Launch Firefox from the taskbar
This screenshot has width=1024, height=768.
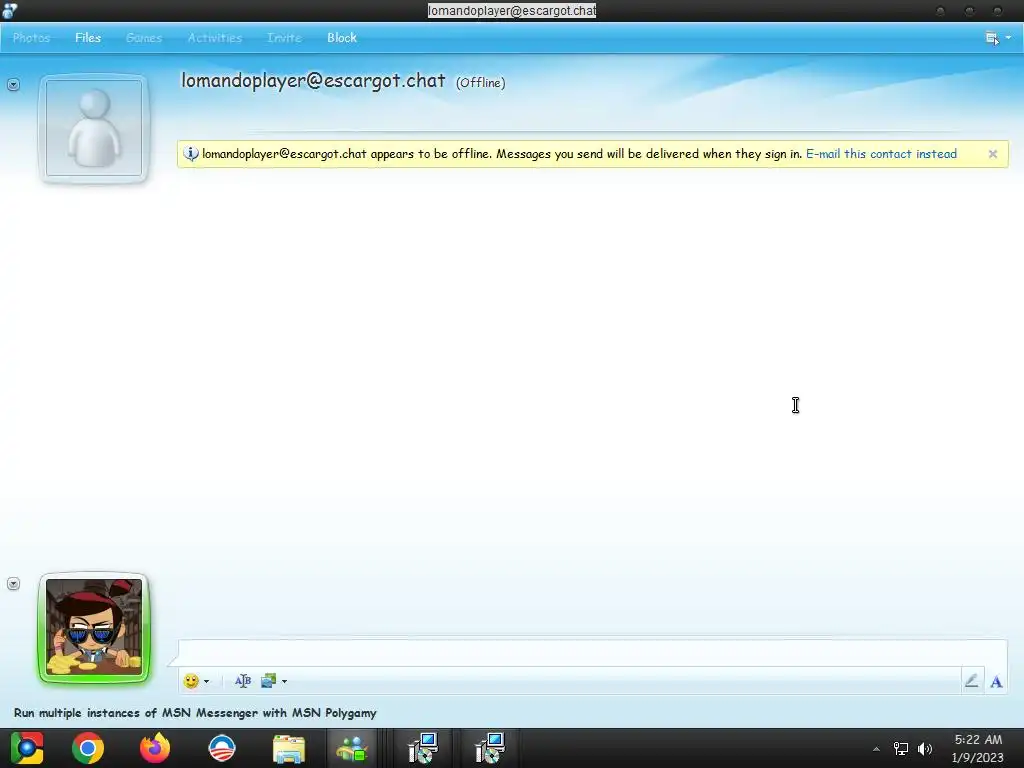155,748
